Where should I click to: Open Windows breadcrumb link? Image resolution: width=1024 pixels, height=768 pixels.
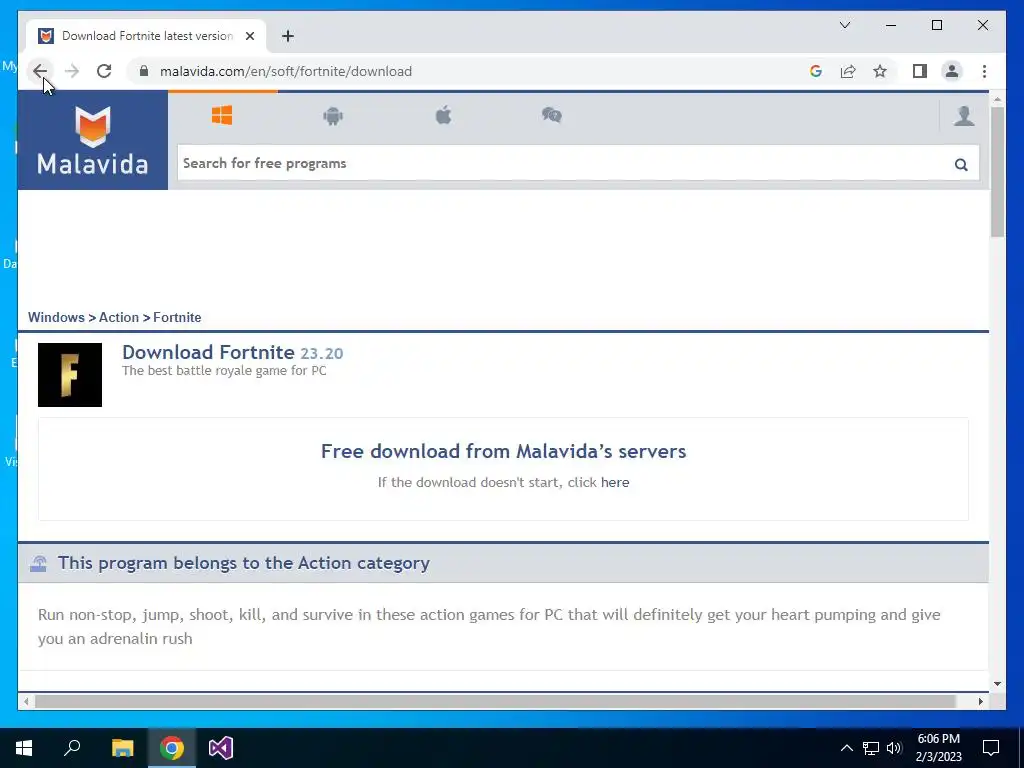click(x=56, y=317)
